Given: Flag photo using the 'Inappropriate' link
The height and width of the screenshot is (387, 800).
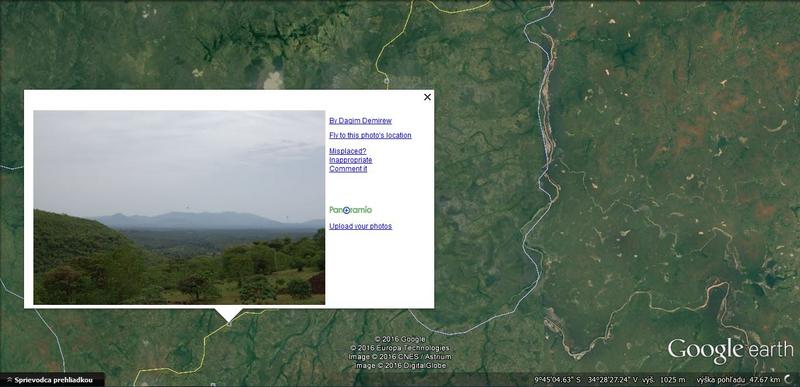Looking at the screenshot, I should coord(351,160).
